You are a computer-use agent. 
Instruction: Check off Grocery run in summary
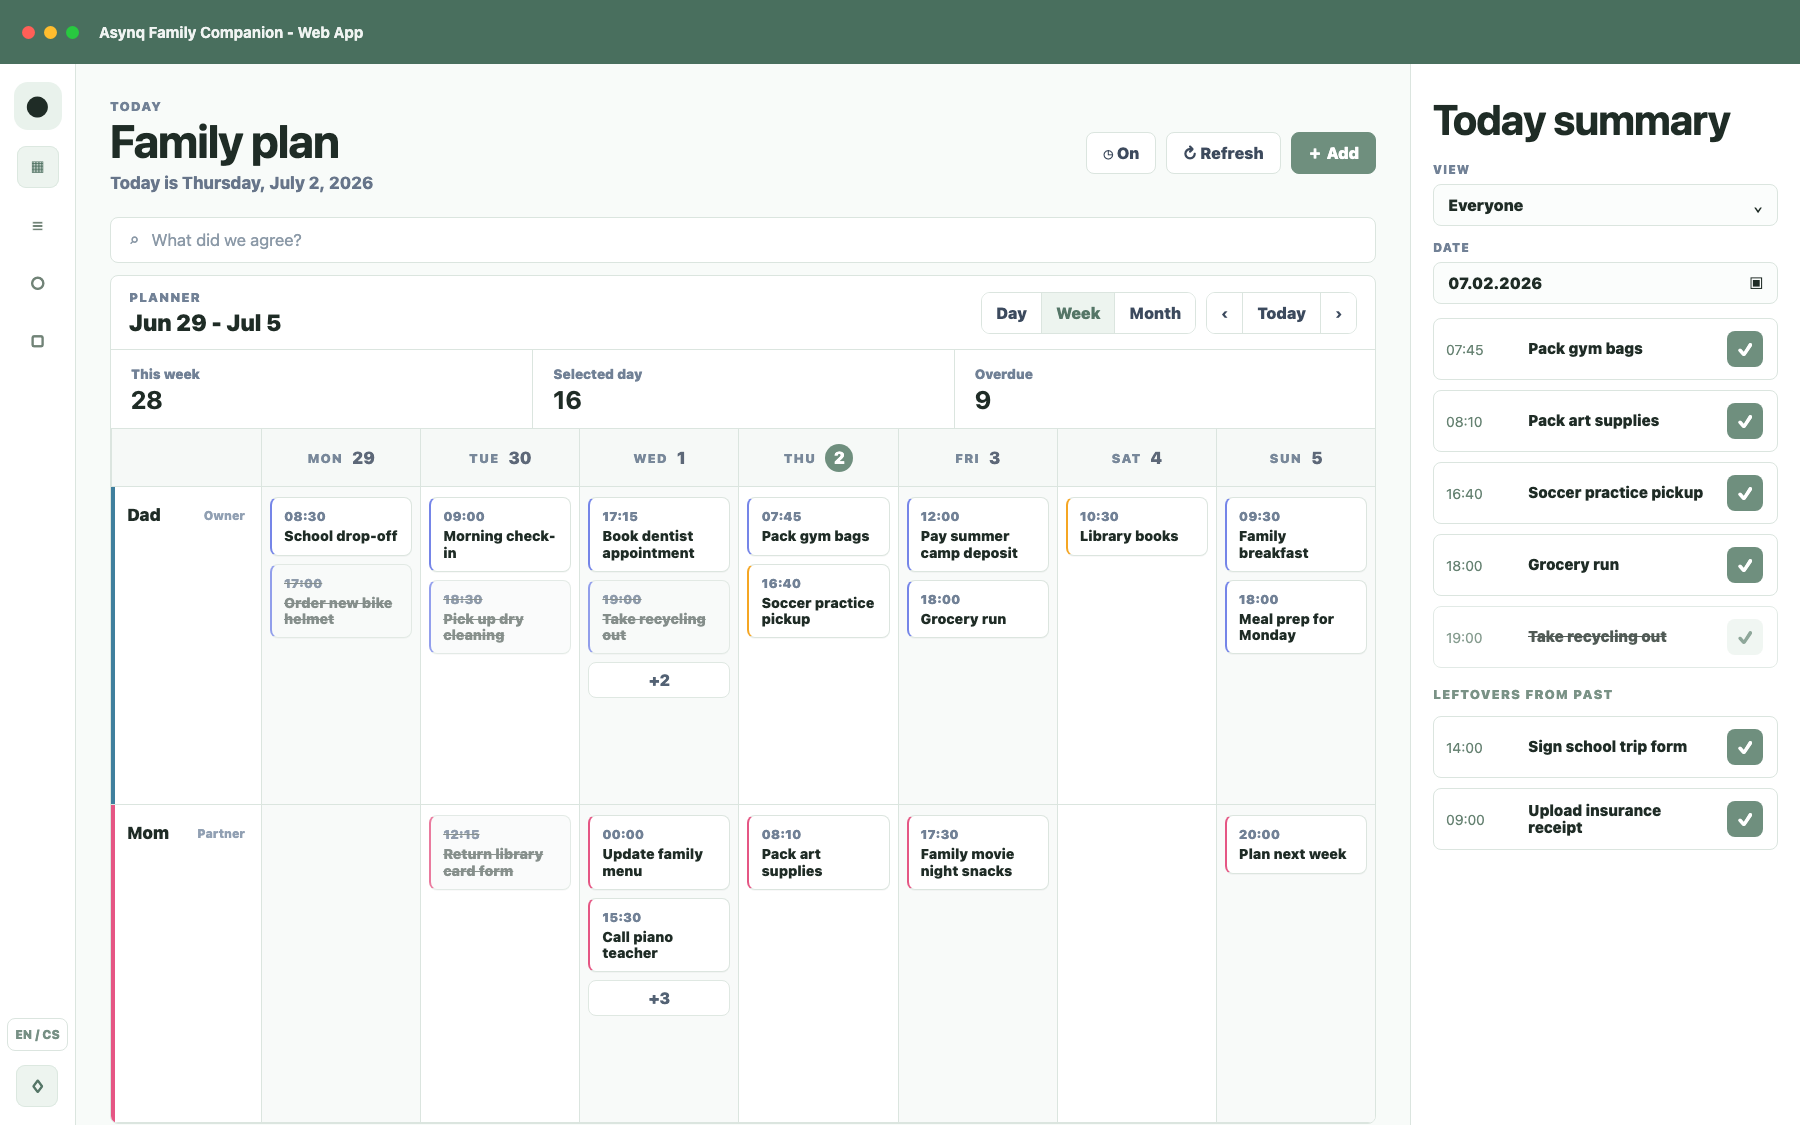click(1745, 565)
